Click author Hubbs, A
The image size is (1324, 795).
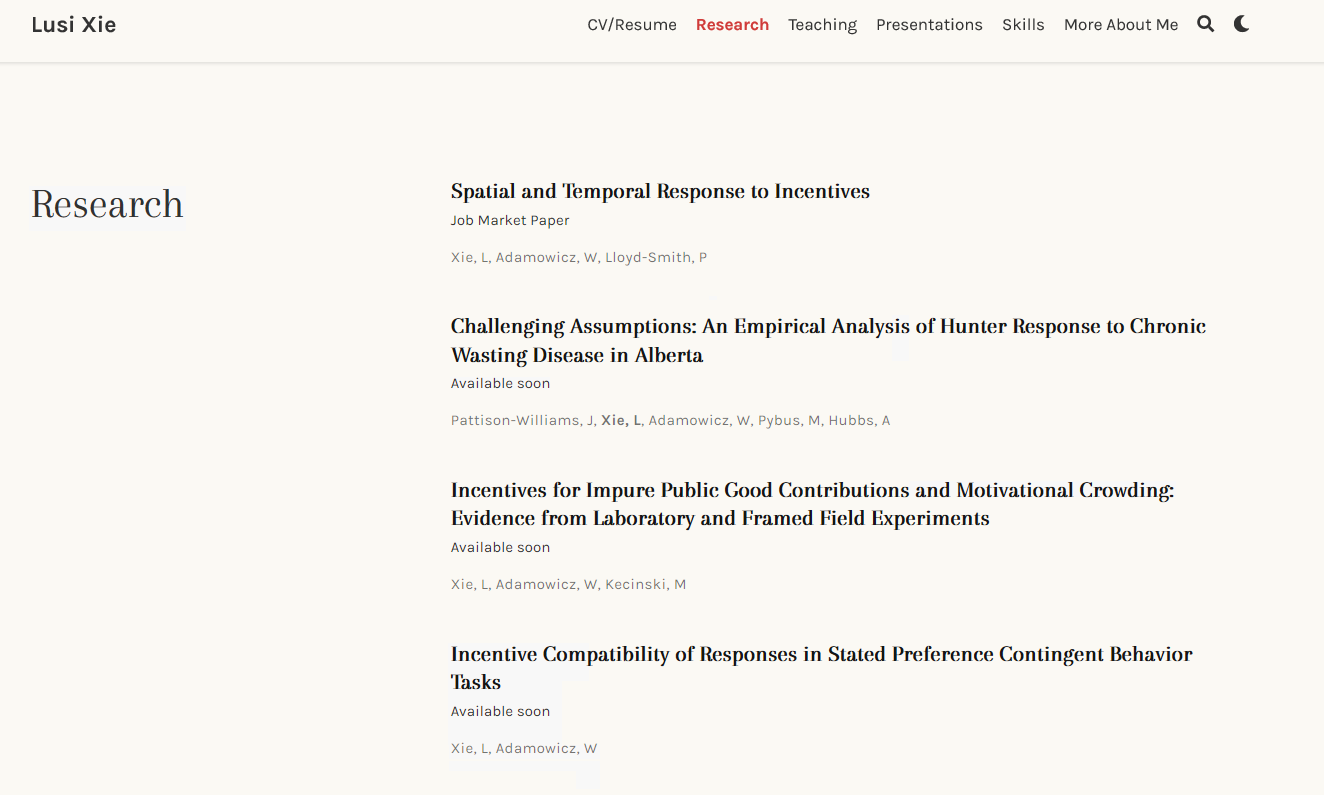[860, 420]
